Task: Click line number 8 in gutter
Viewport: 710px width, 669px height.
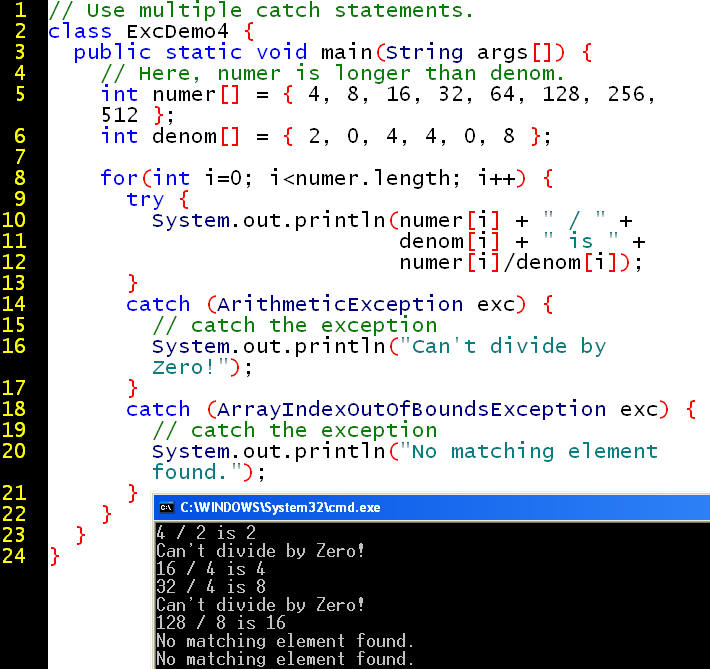Action: point(20,178)
